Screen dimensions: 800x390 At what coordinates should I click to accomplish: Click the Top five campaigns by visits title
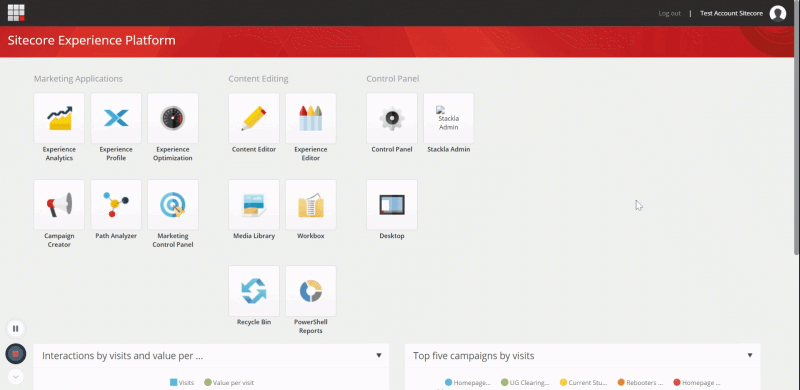(x=473, y=356)
